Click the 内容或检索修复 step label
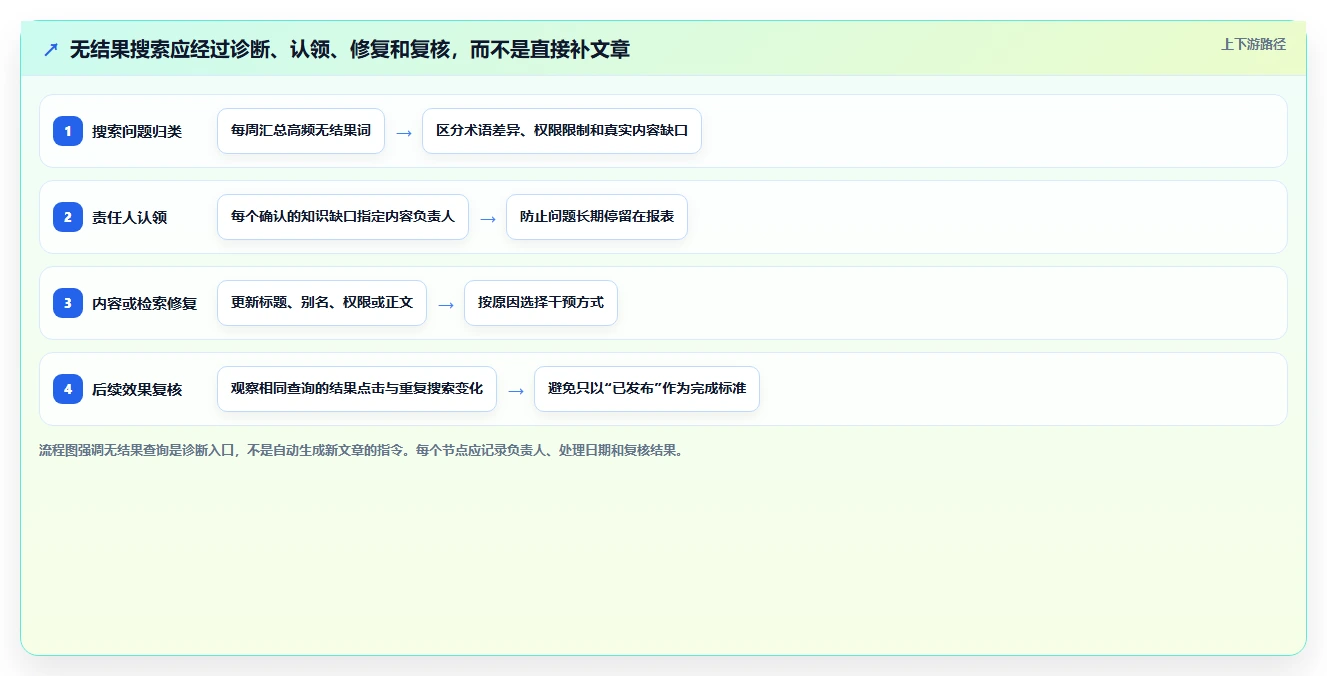The image size is (1327, 676). (x=145, y=303)
